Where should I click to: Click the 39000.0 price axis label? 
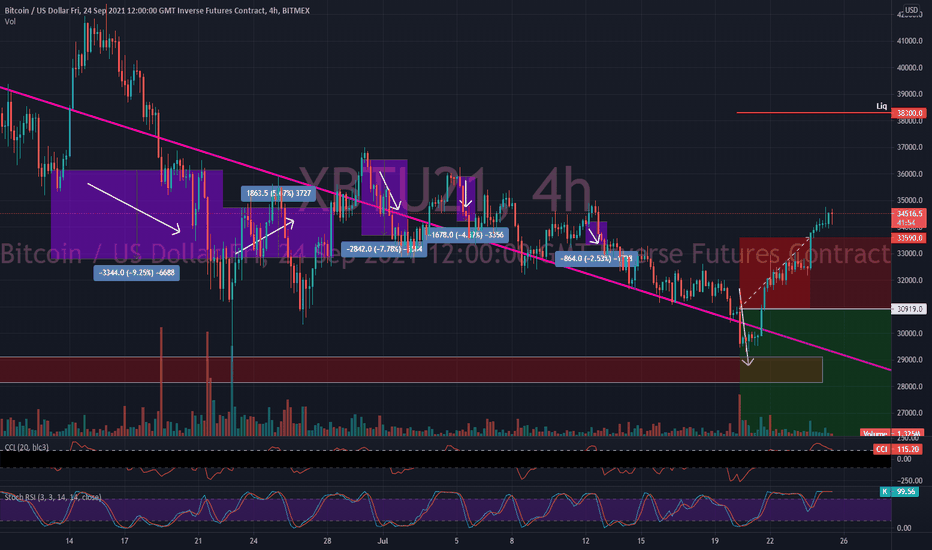(909, 94)
